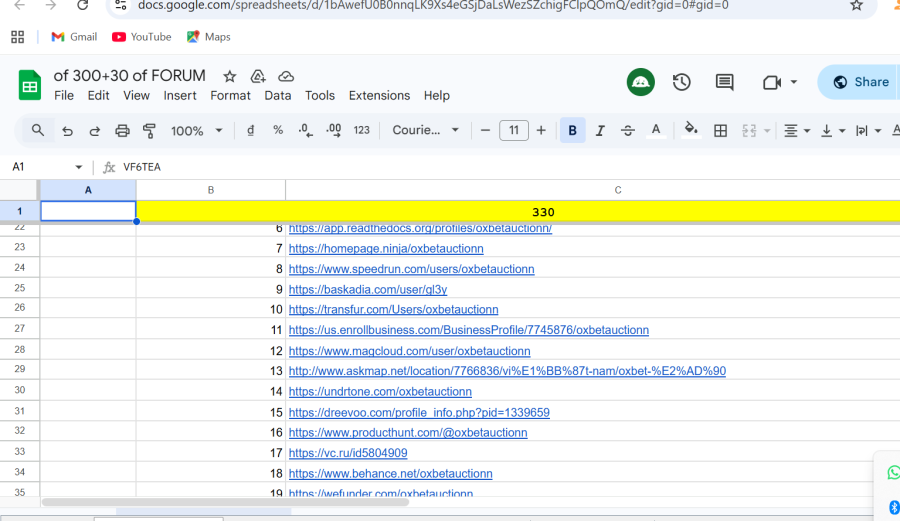The height and width of the screenshot is (521, 900).
Task: Toggle strikethrough formatting
Action: click(x=627, y=131)
